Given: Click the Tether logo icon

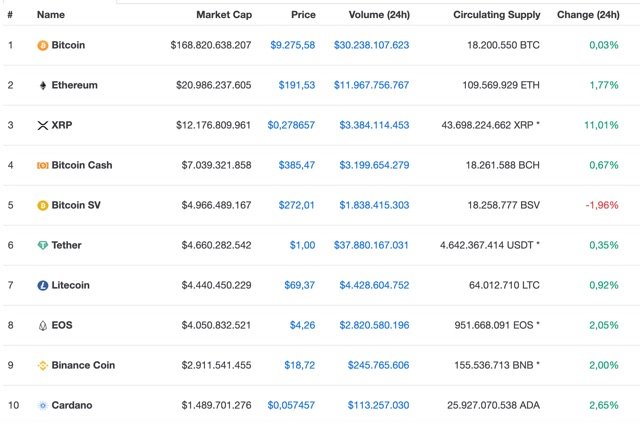Looking at the screenshot, I should 42,245.
